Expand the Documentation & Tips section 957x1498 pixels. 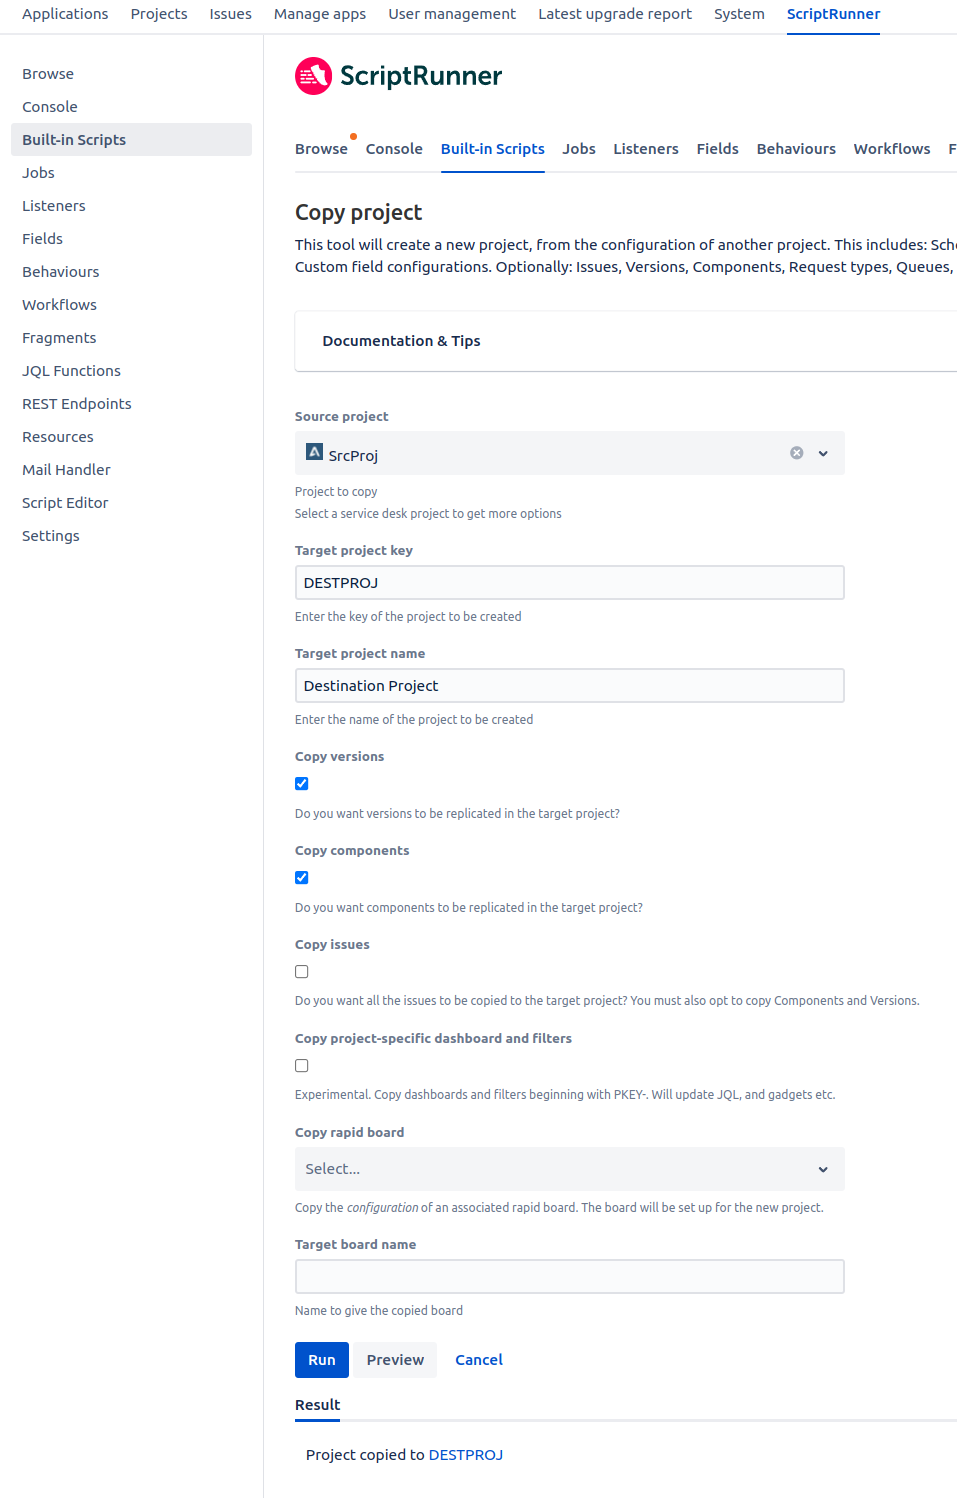(x=401, y=341)
